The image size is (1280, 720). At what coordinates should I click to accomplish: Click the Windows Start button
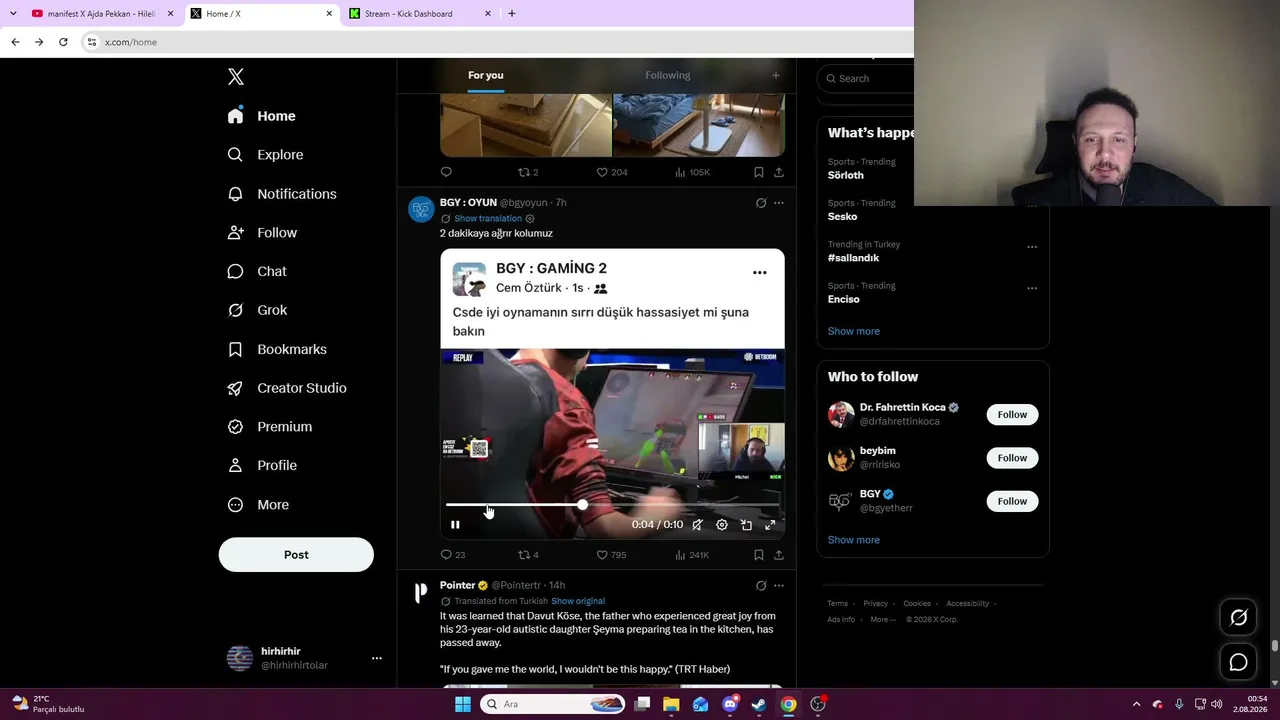(x=462, y=704)
